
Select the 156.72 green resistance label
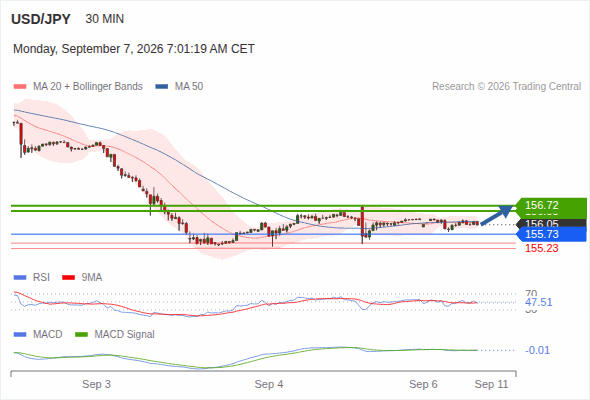551,205
